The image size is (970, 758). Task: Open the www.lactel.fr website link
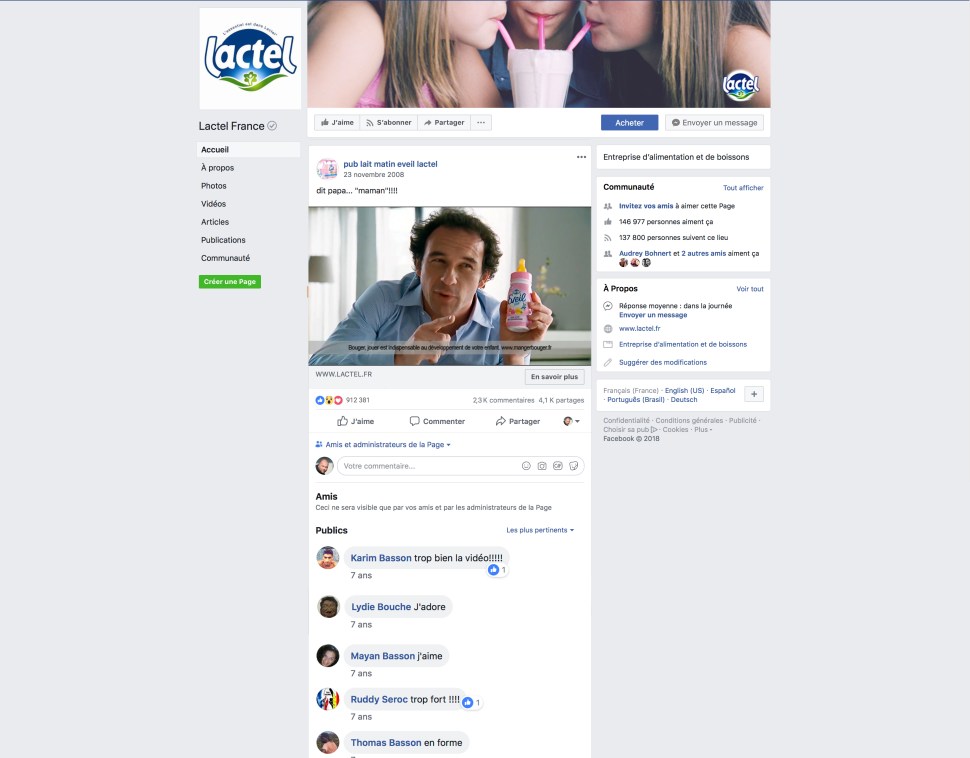pyautogui.click(x=639, y=328)
